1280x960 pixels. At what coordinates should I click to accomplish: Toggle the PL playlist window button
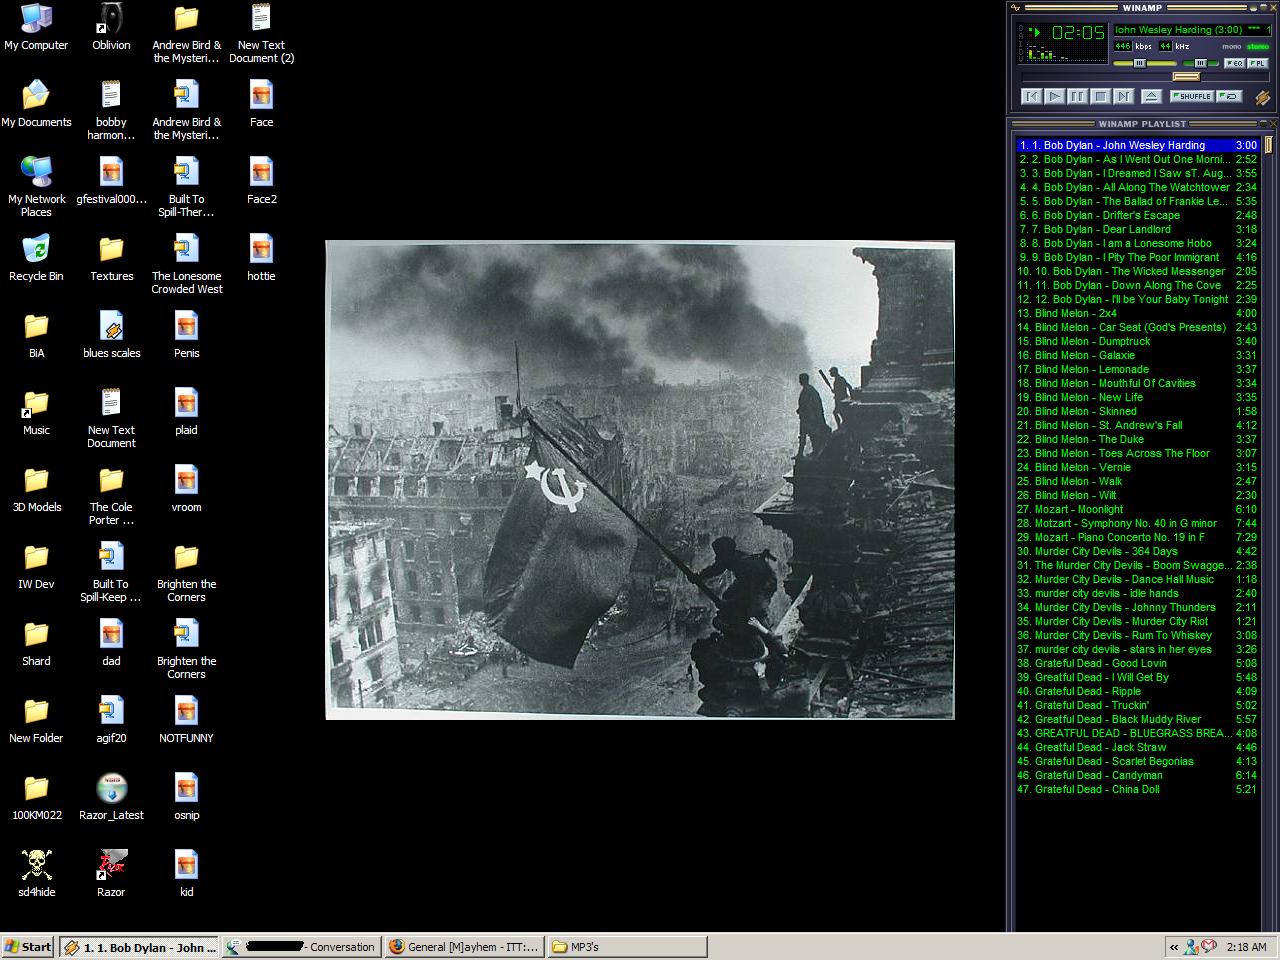click(1257, 63)
